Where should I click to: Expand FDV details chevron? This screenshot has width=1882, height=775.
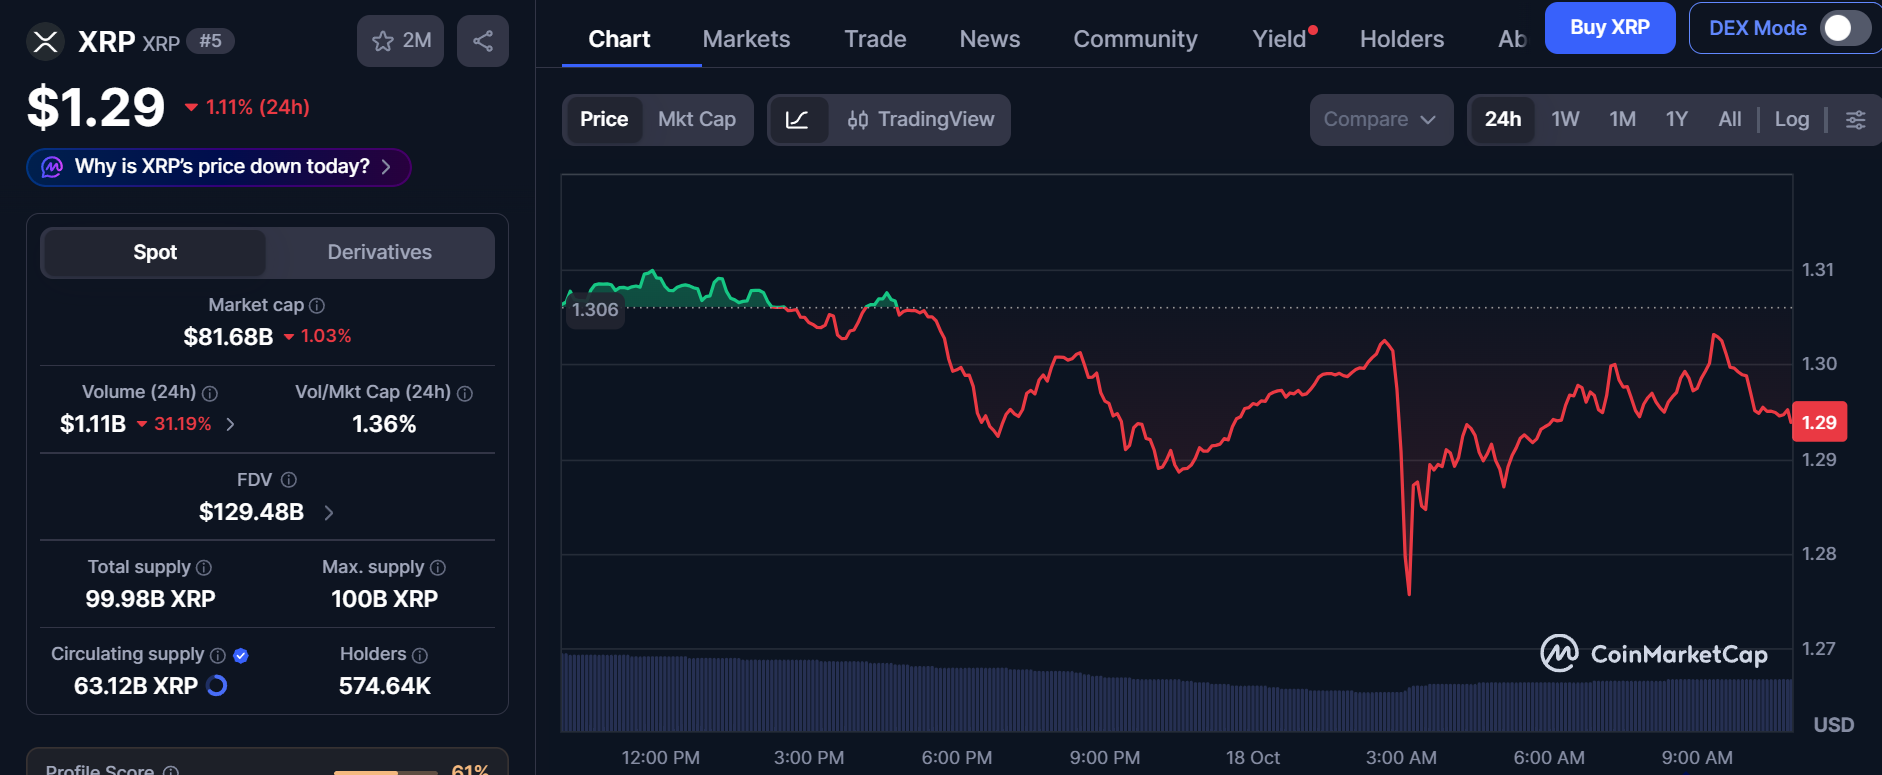[x=329, y=513]
